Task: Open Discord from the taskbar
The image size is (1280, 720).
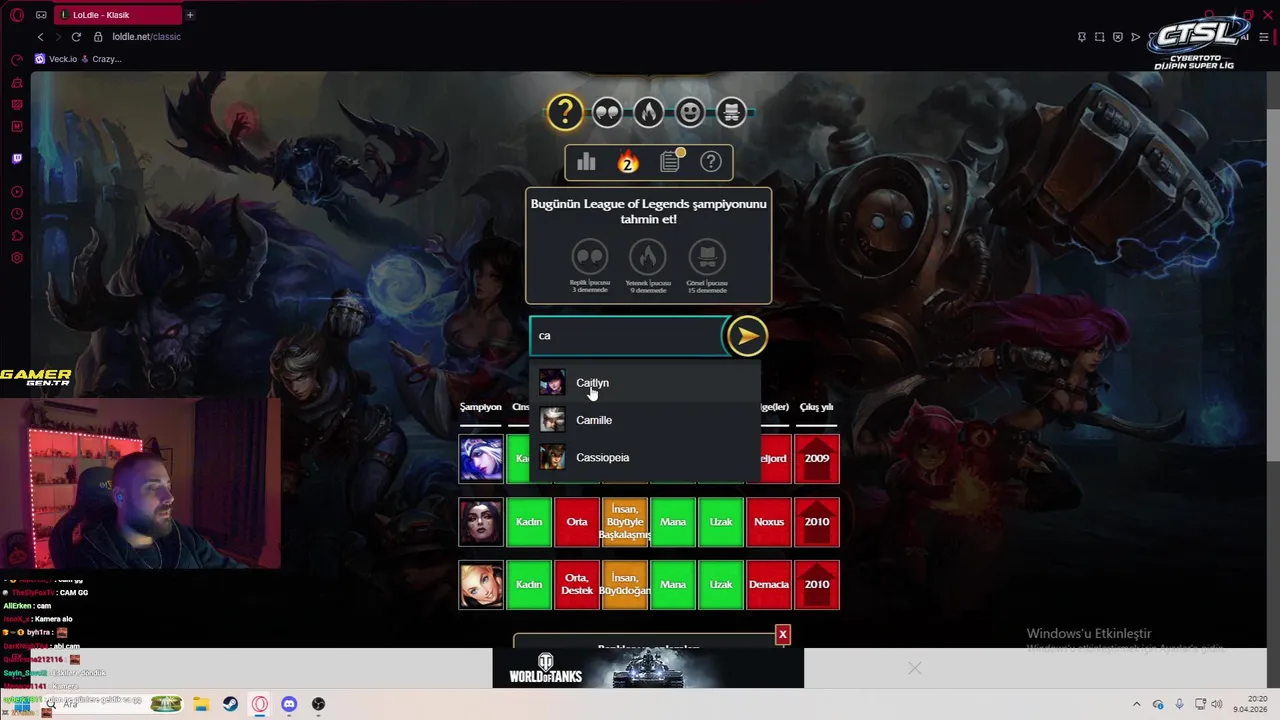Action: (289, 704)
